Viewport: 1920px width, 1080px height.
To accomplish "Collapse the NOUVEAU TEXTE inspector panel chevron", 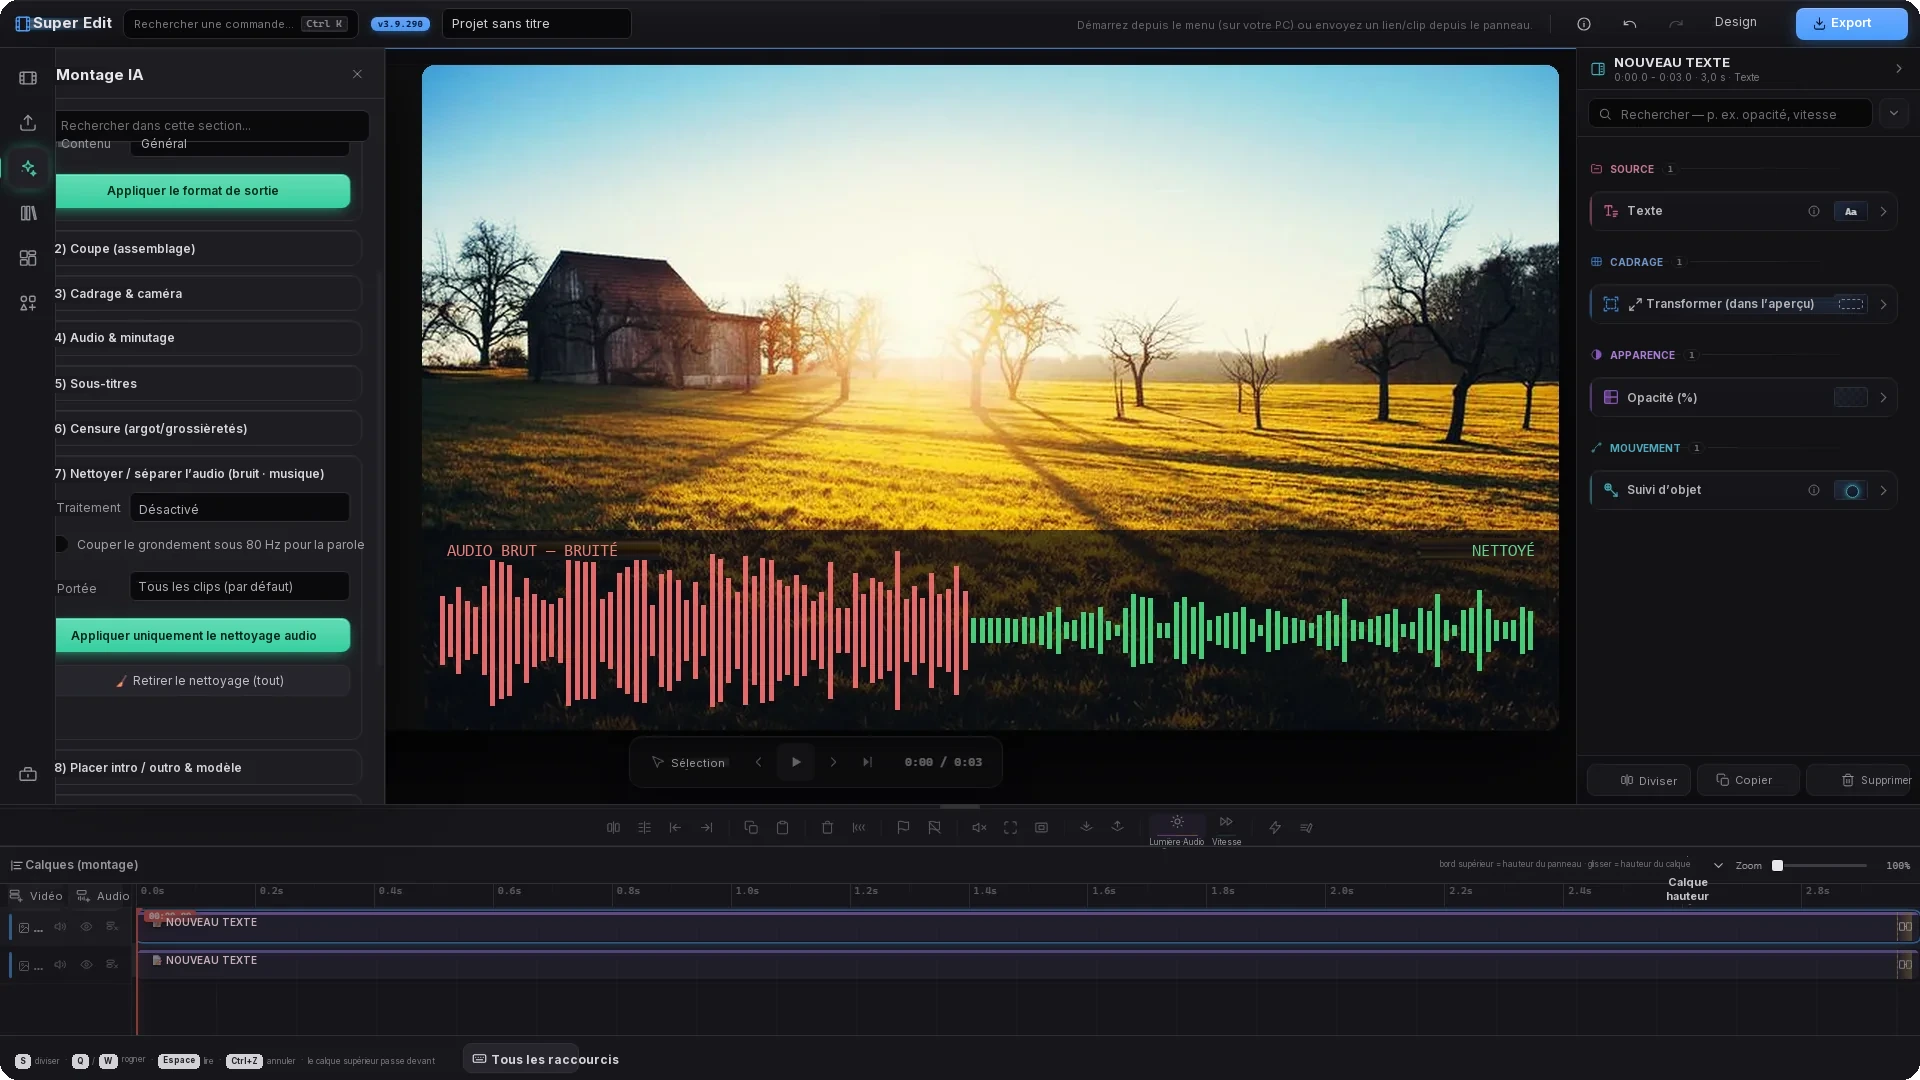I will [1899, 69].
